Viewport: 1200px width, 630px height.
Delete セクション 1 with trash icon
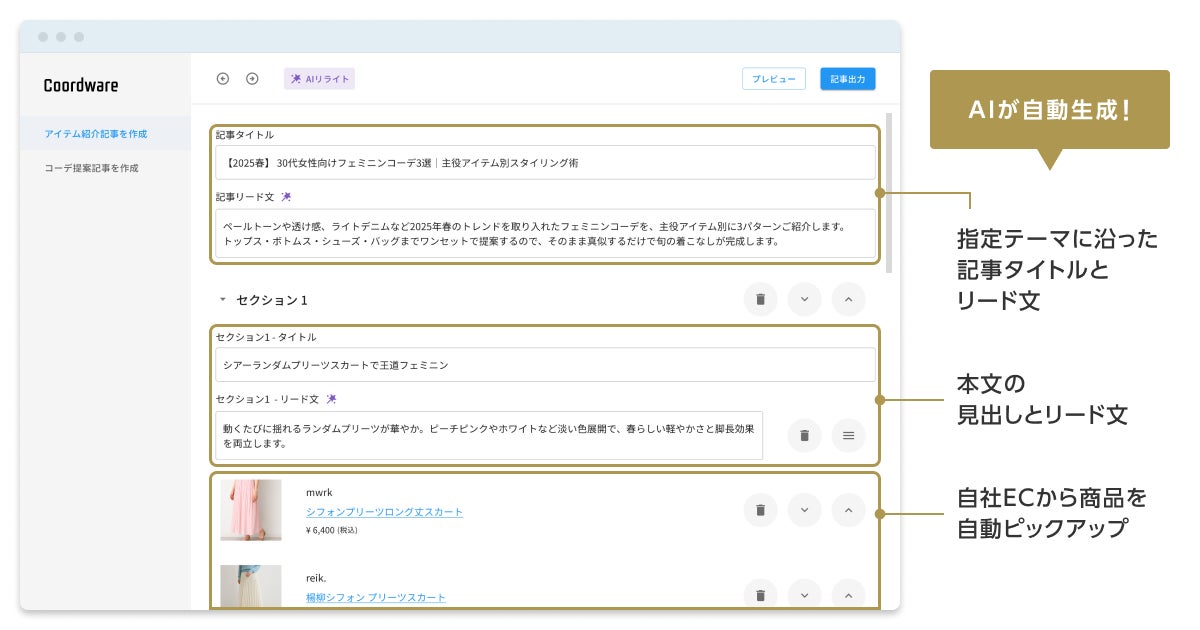pyautogui.click(x=760, y=299)
